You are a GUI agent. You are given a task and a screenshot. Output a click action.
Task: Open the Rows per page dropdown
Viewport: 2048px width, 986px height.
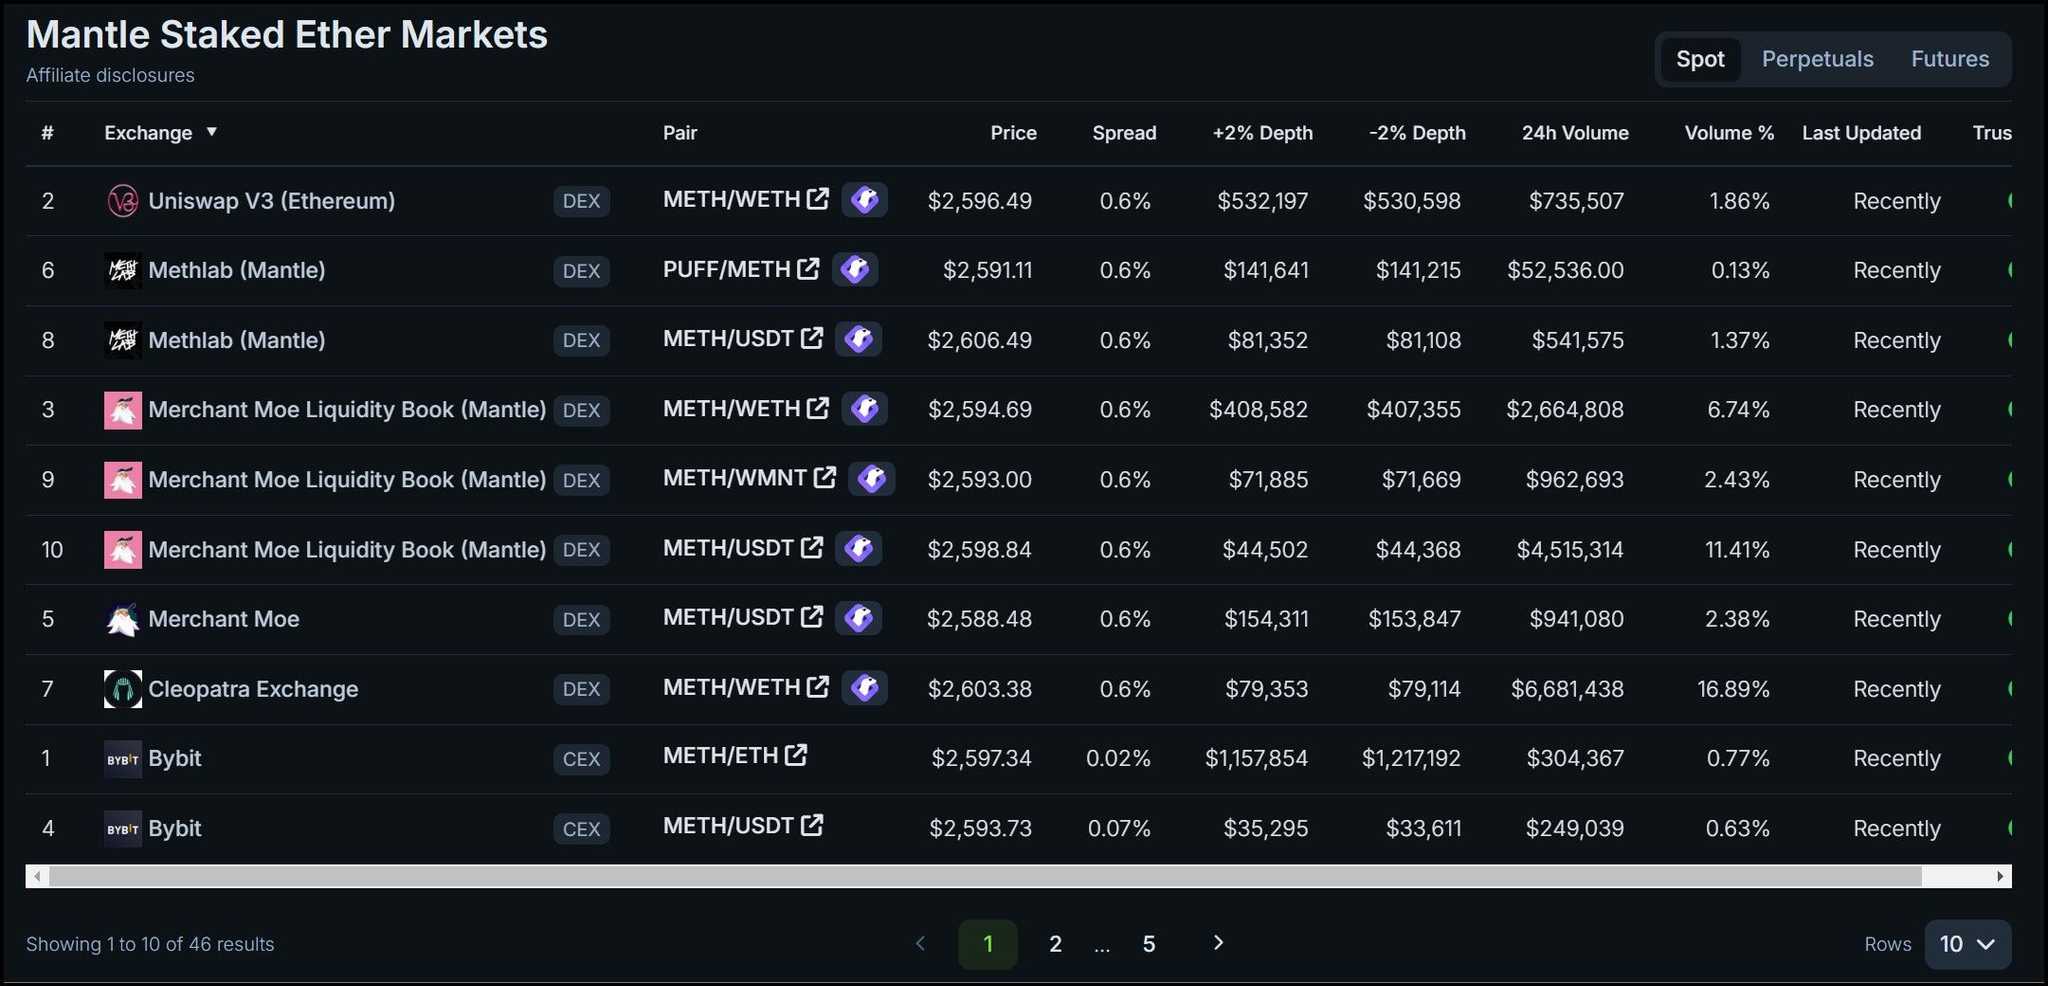(x=1967, y=944)
